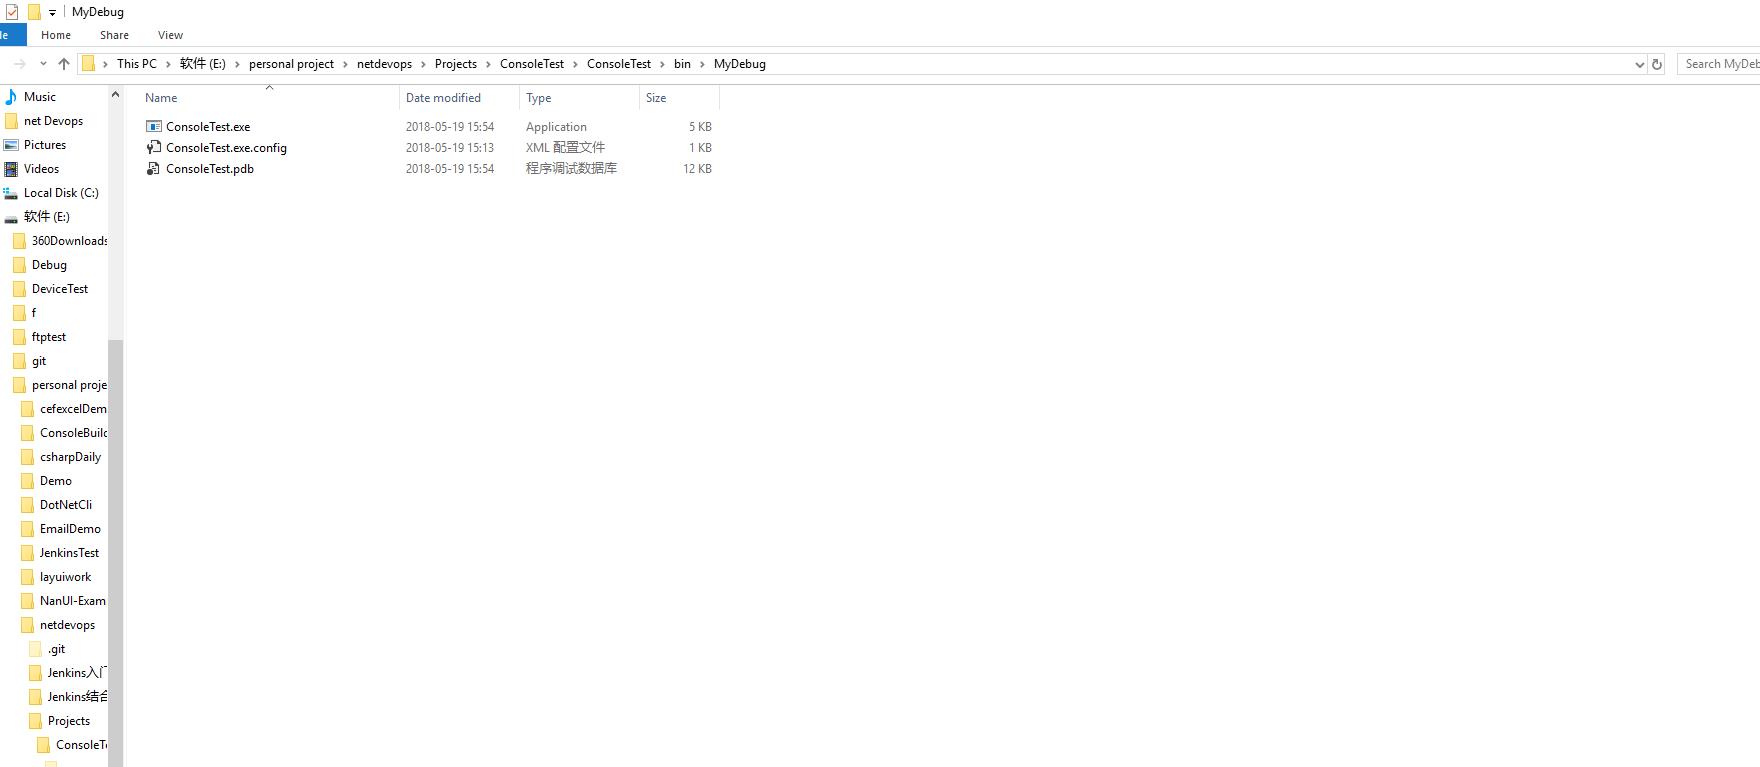Click the JenkinsTest folder icon
The image size is (1760, 767).
click(27, 553)
